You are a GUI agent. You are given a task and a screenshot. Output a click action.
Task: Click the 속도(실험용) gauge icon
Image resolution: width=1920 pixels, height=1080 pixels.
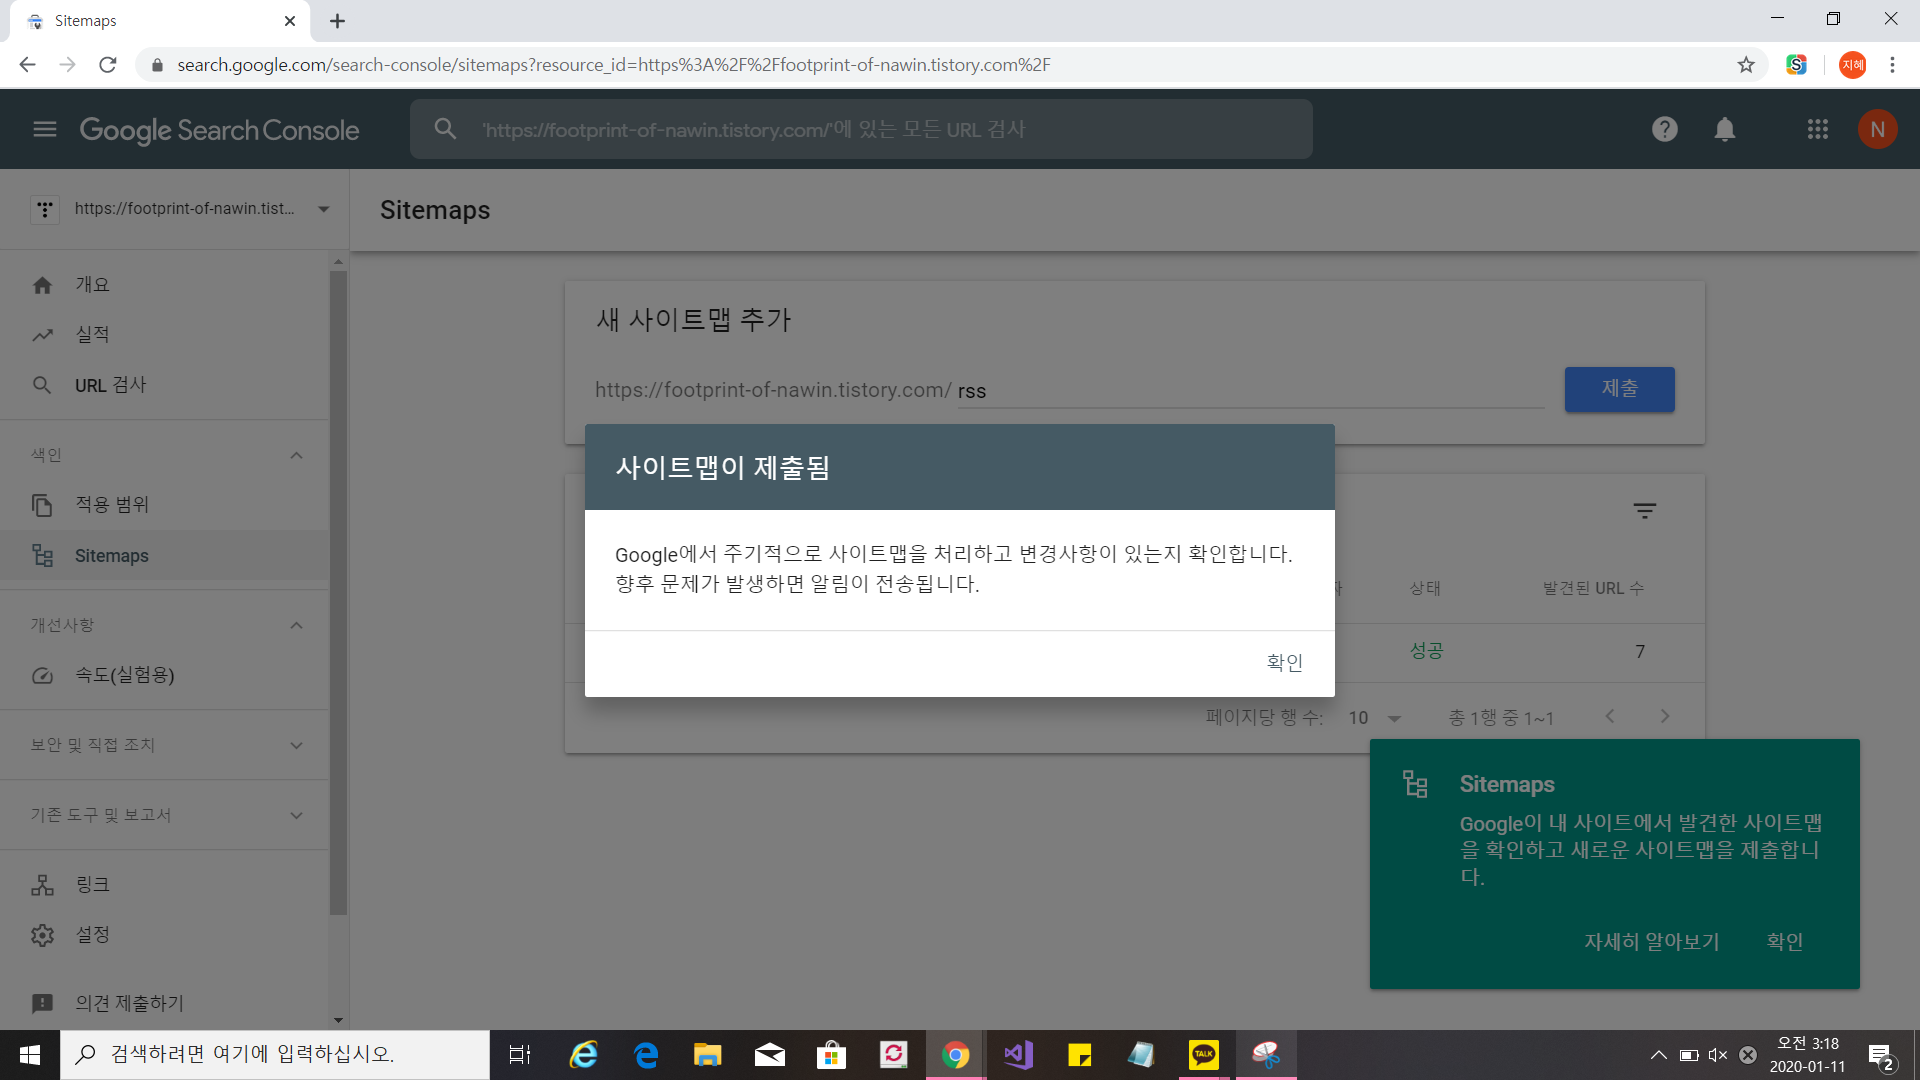[42, 675]
